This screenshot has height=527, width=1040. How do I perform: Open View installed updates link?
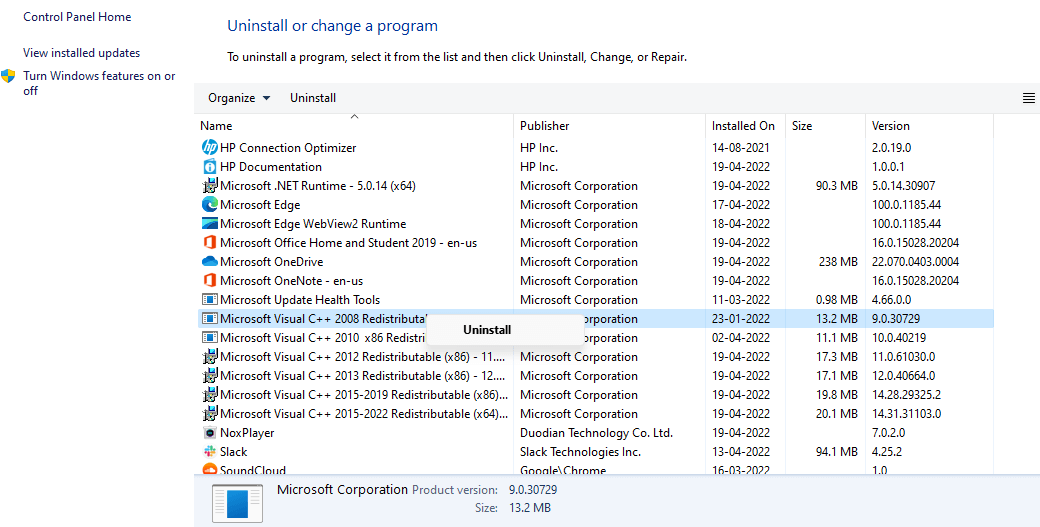pos(81,53)
